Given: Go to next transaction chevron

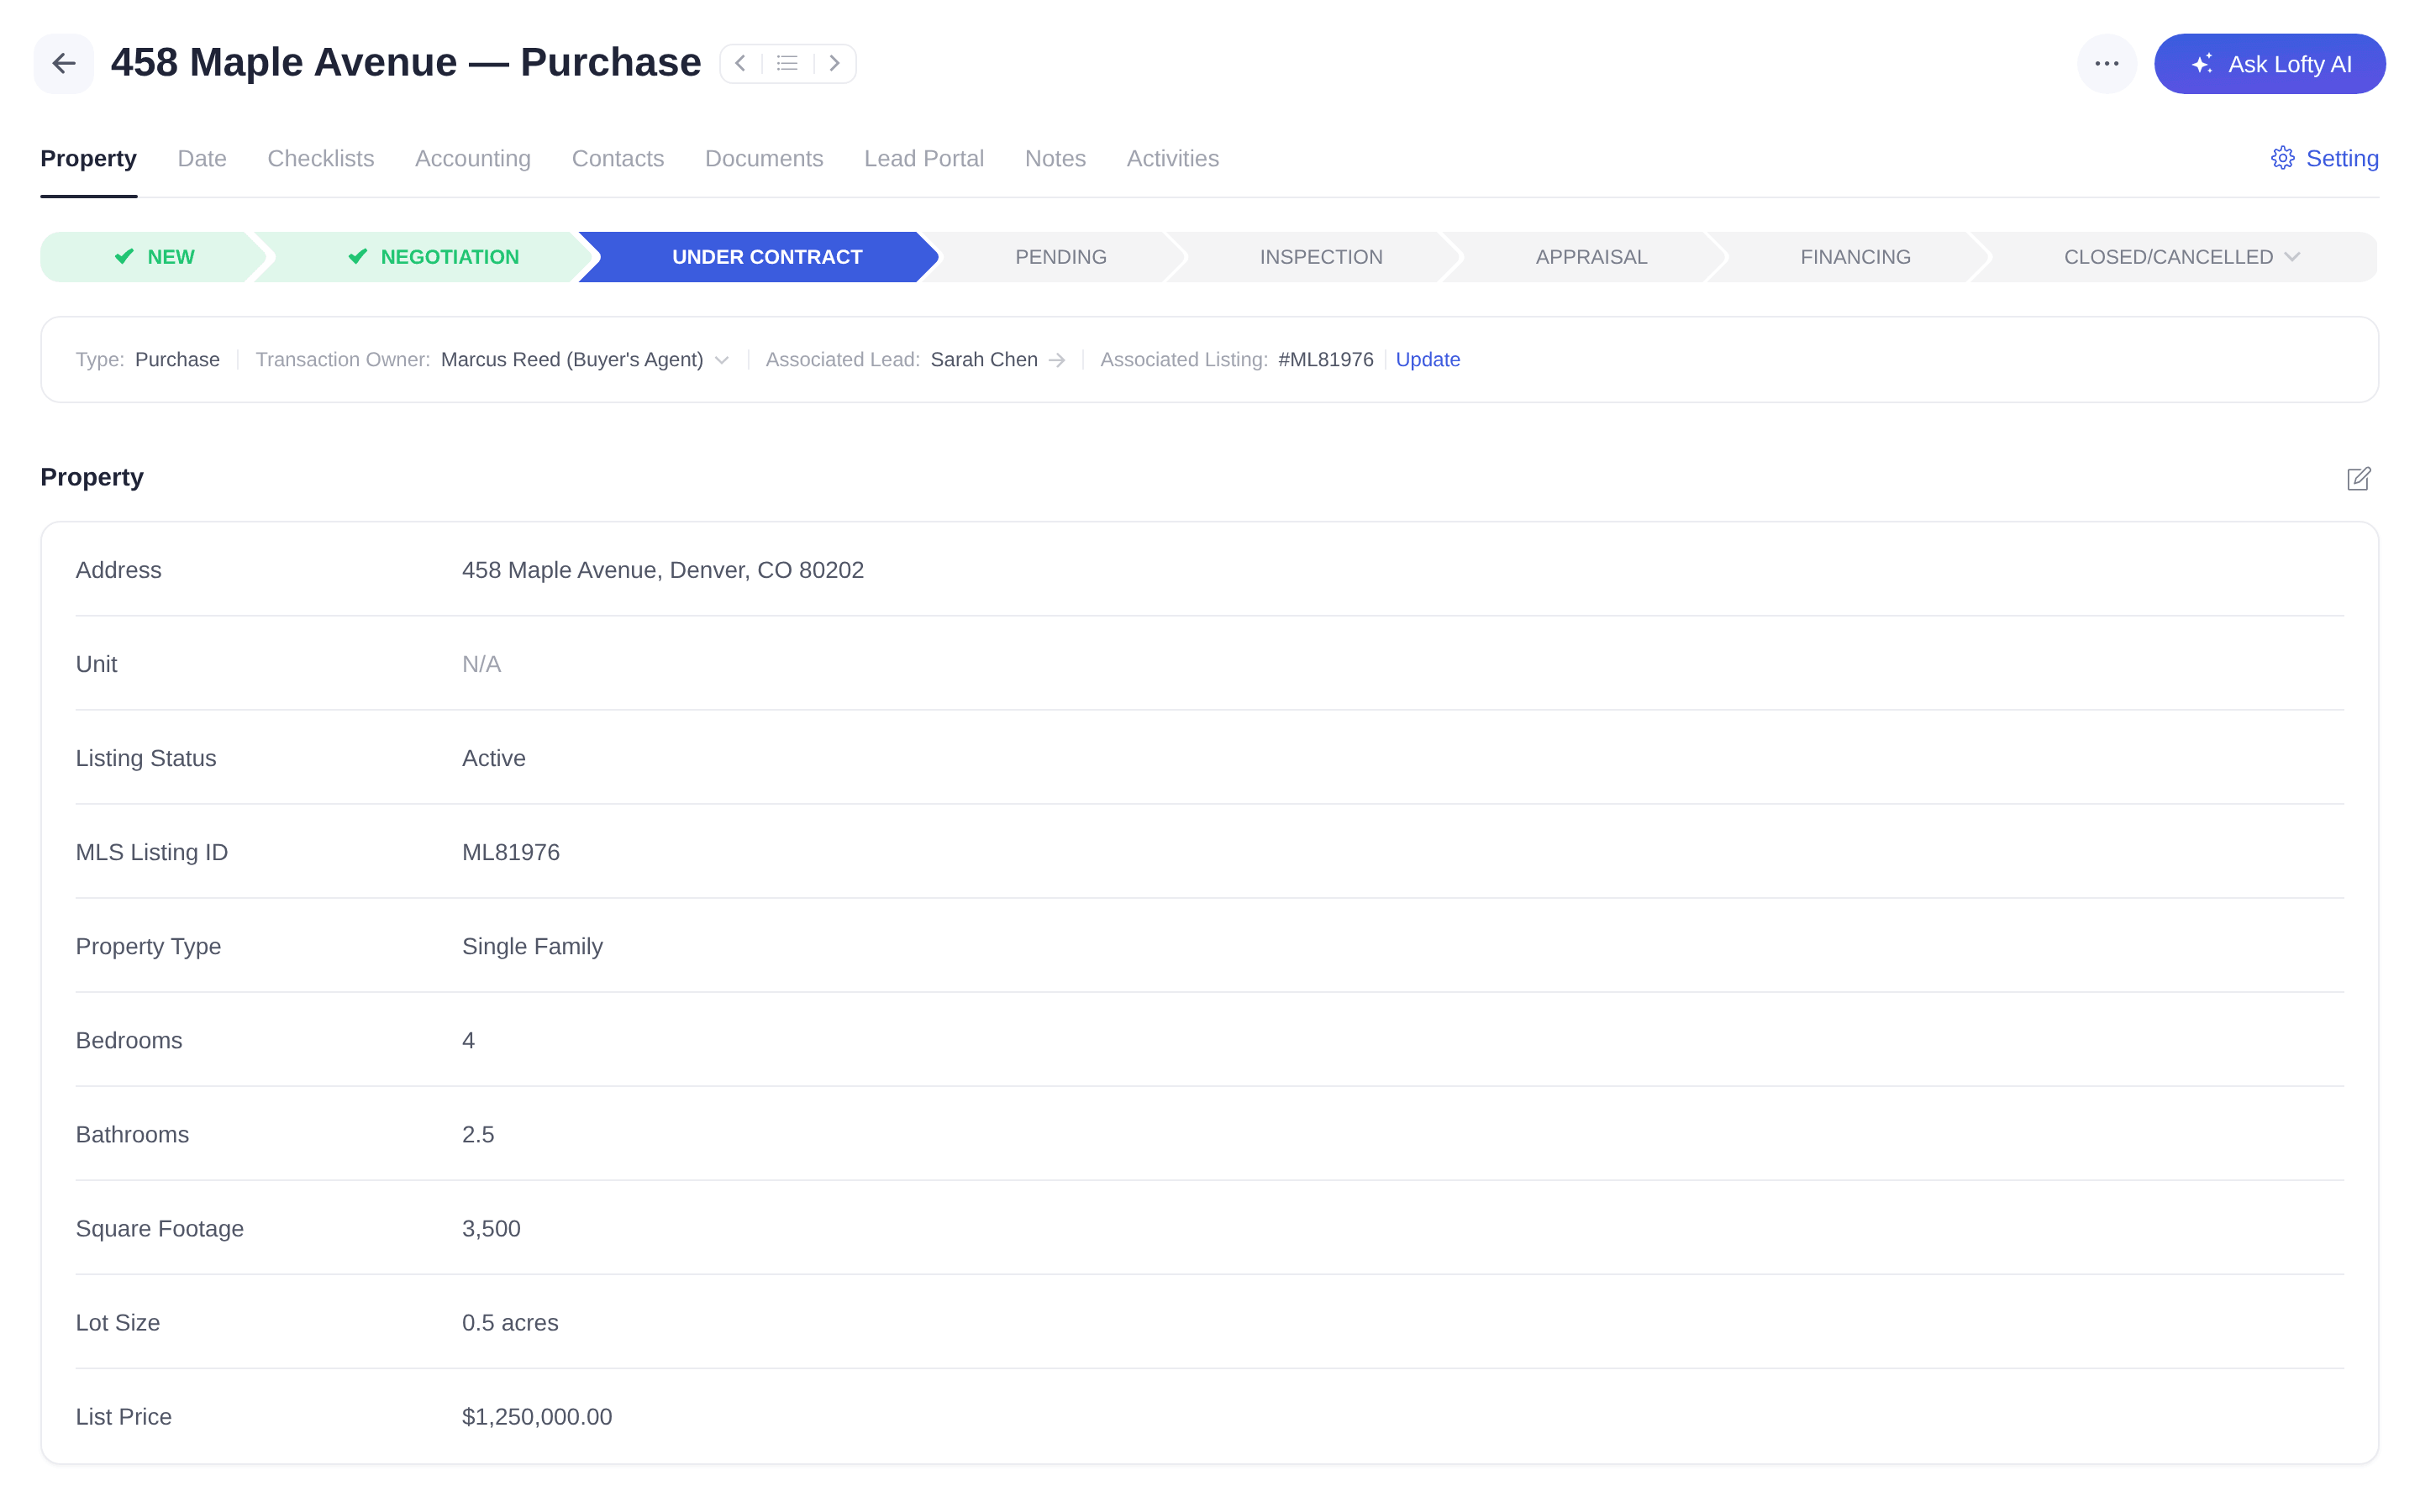Looking at the screenshot, I should [x=834, y=63].
